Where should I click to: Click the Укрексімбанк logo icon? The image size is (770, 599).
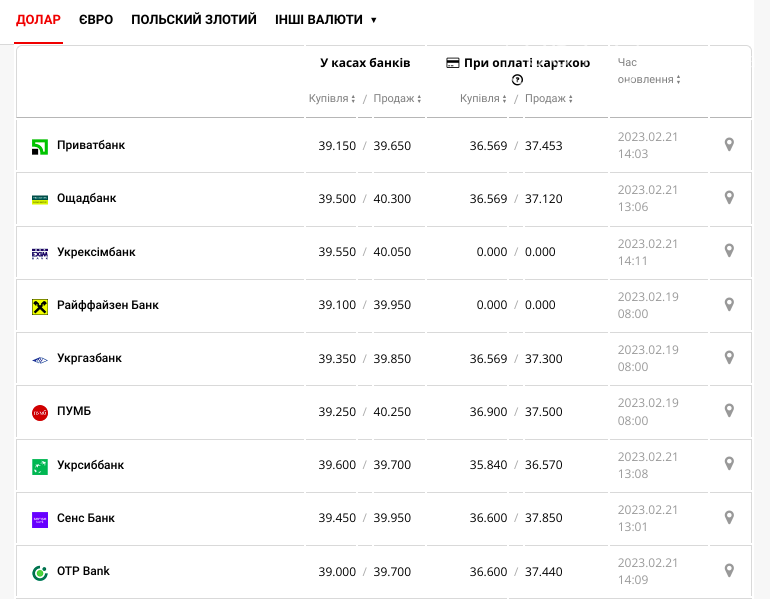pos(40,253)
